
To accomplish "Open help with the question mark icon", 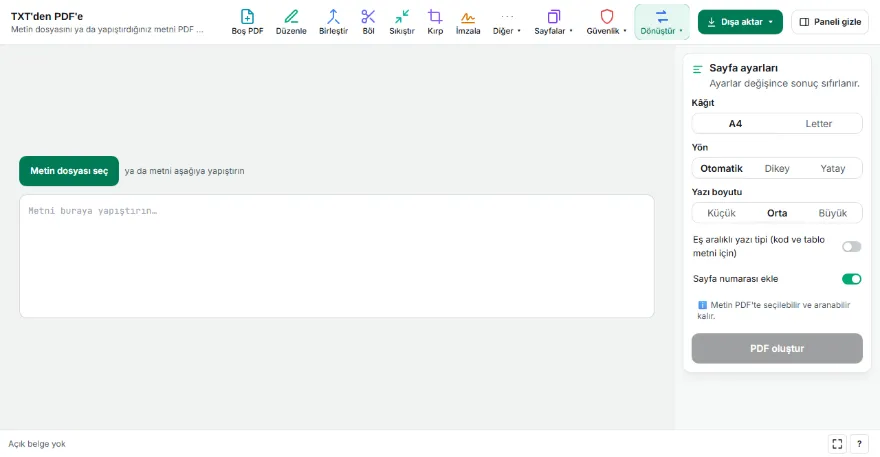I will (x=859, y=444).
